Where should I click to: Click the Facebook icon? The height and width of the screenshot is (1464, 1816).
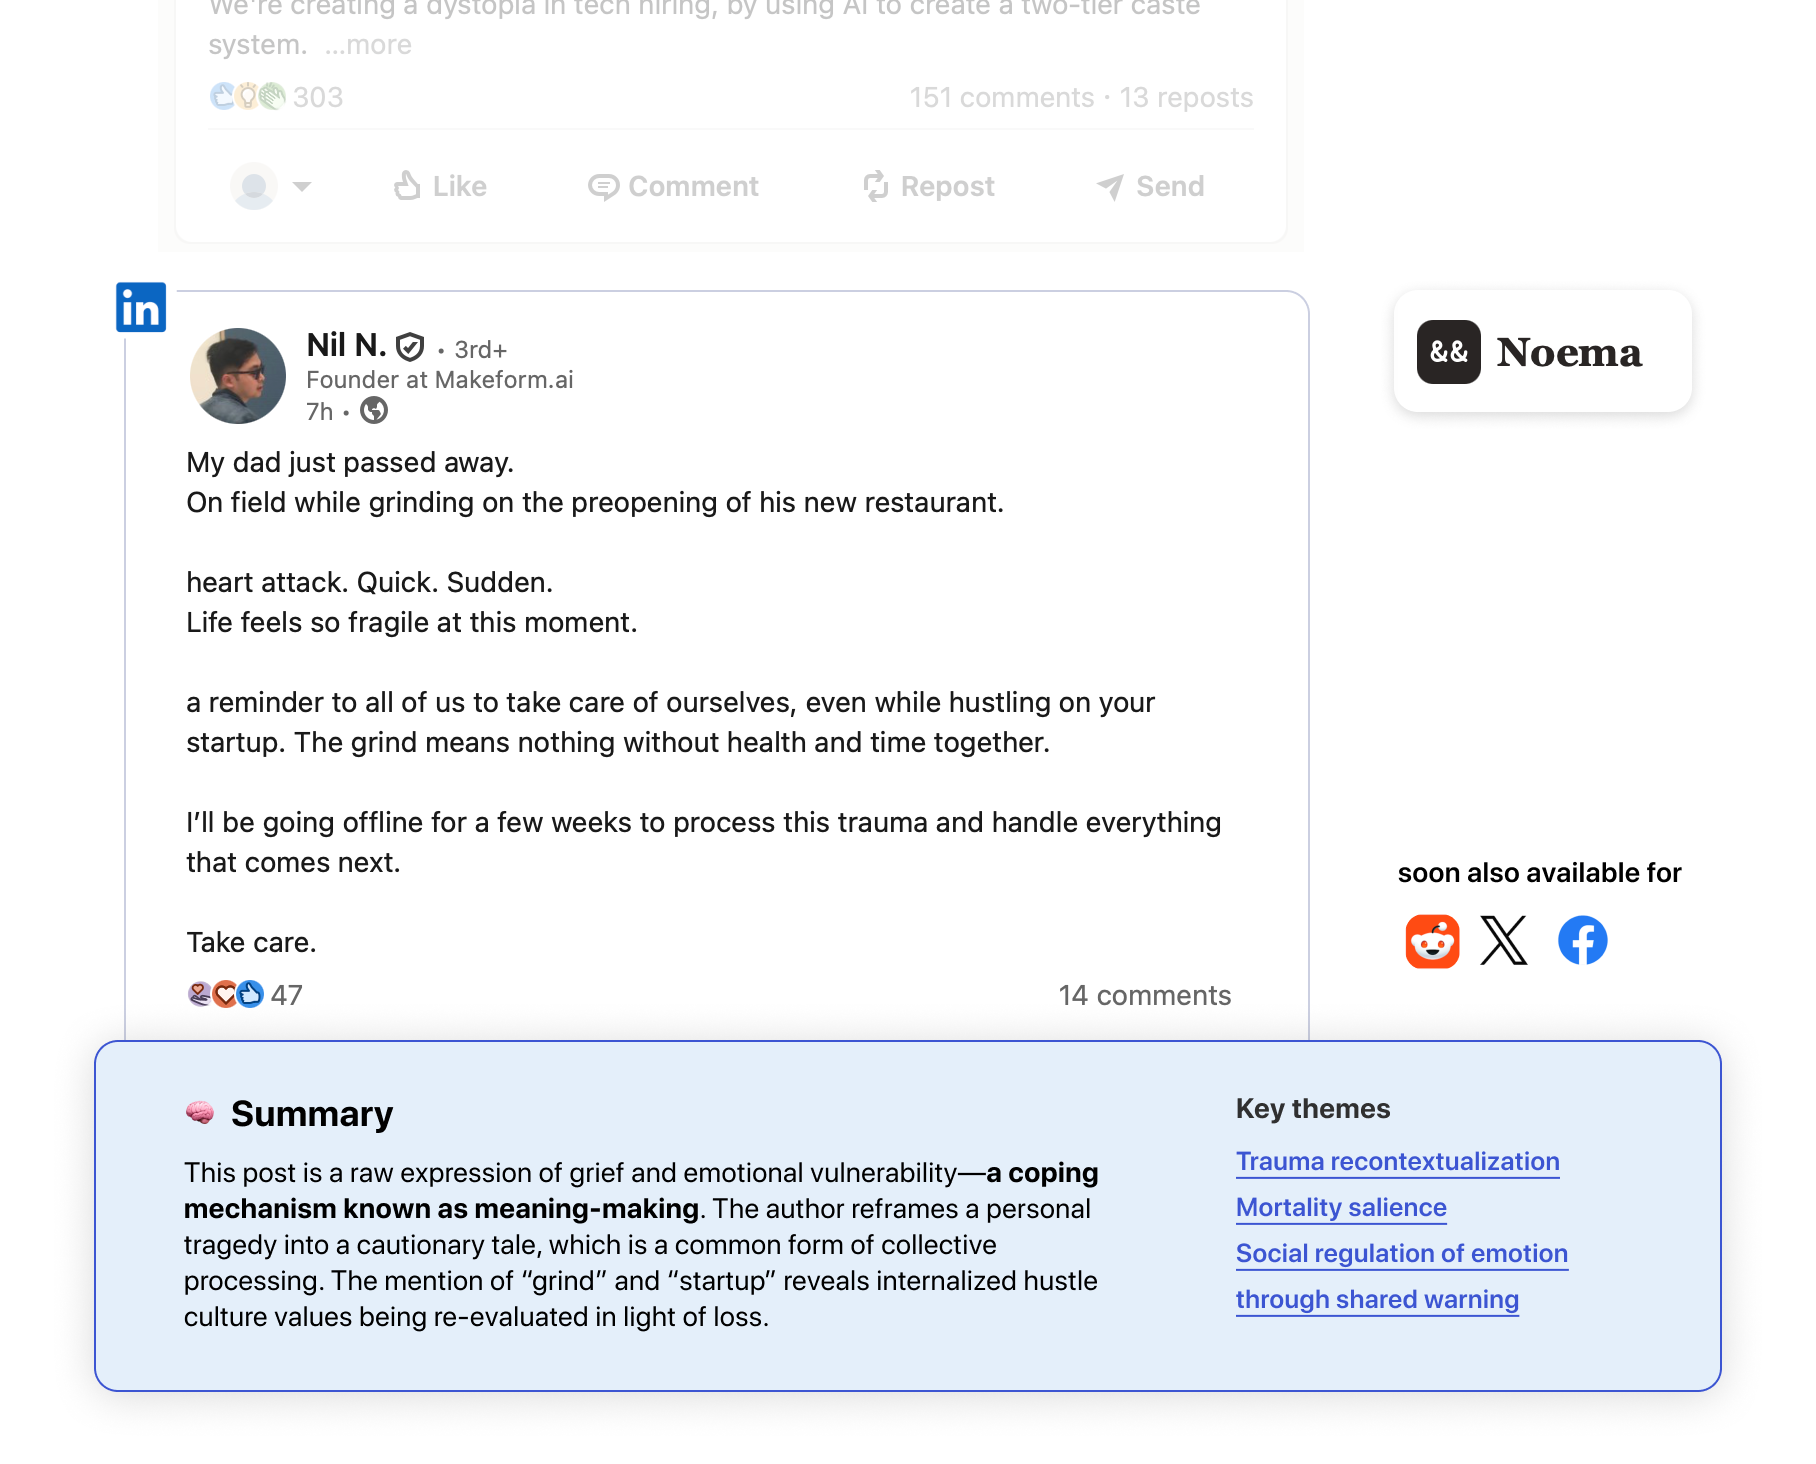(x=1582, y=940)
